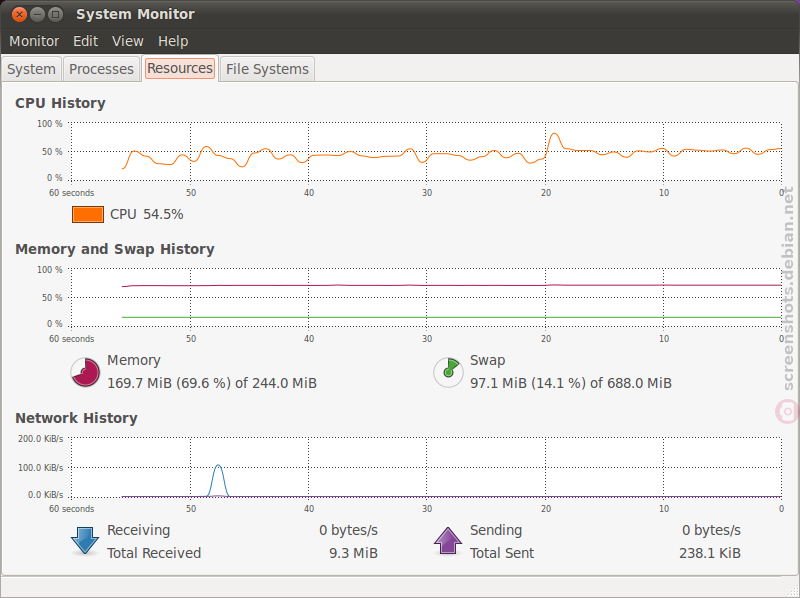This screenshot has width=800, height=598.
Task: Click the Memory pie chart icon
Action: pos(85,372)
